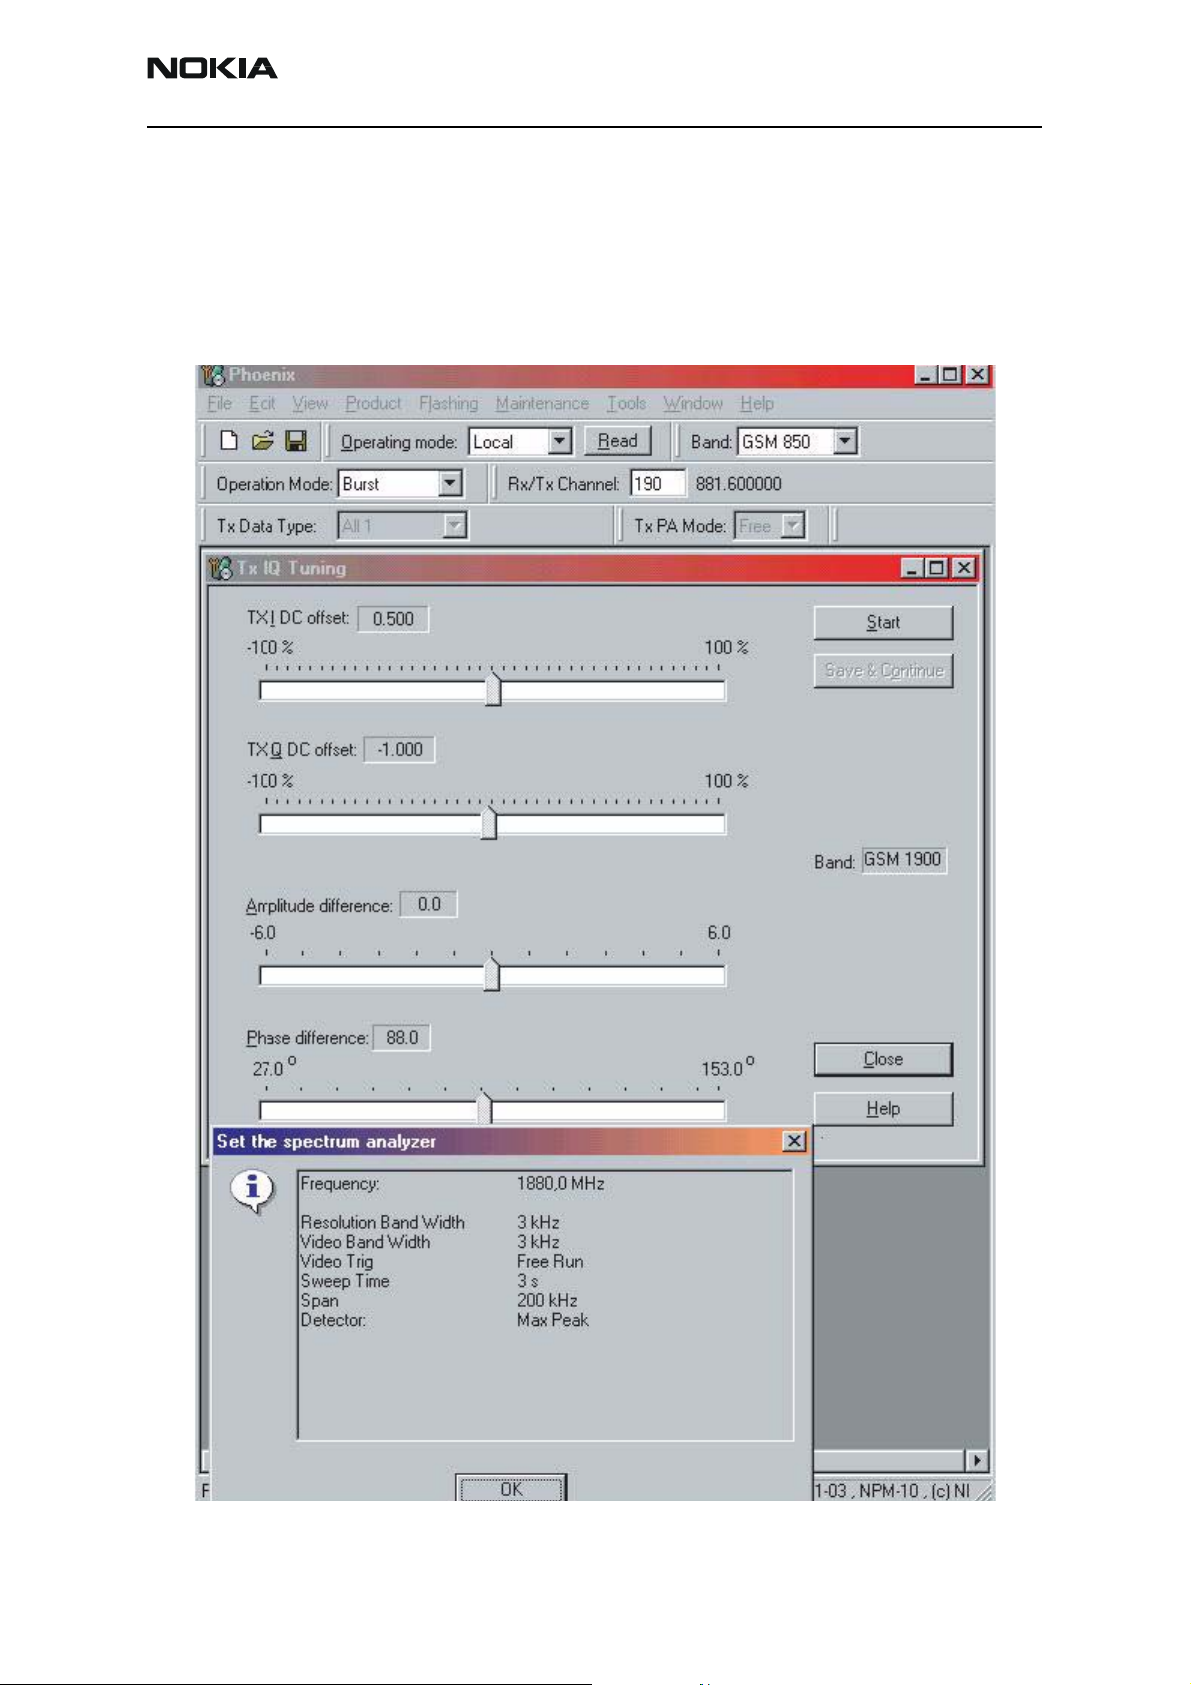Open the View menu
The image size is (1191, 1685).
click(311, 404)
